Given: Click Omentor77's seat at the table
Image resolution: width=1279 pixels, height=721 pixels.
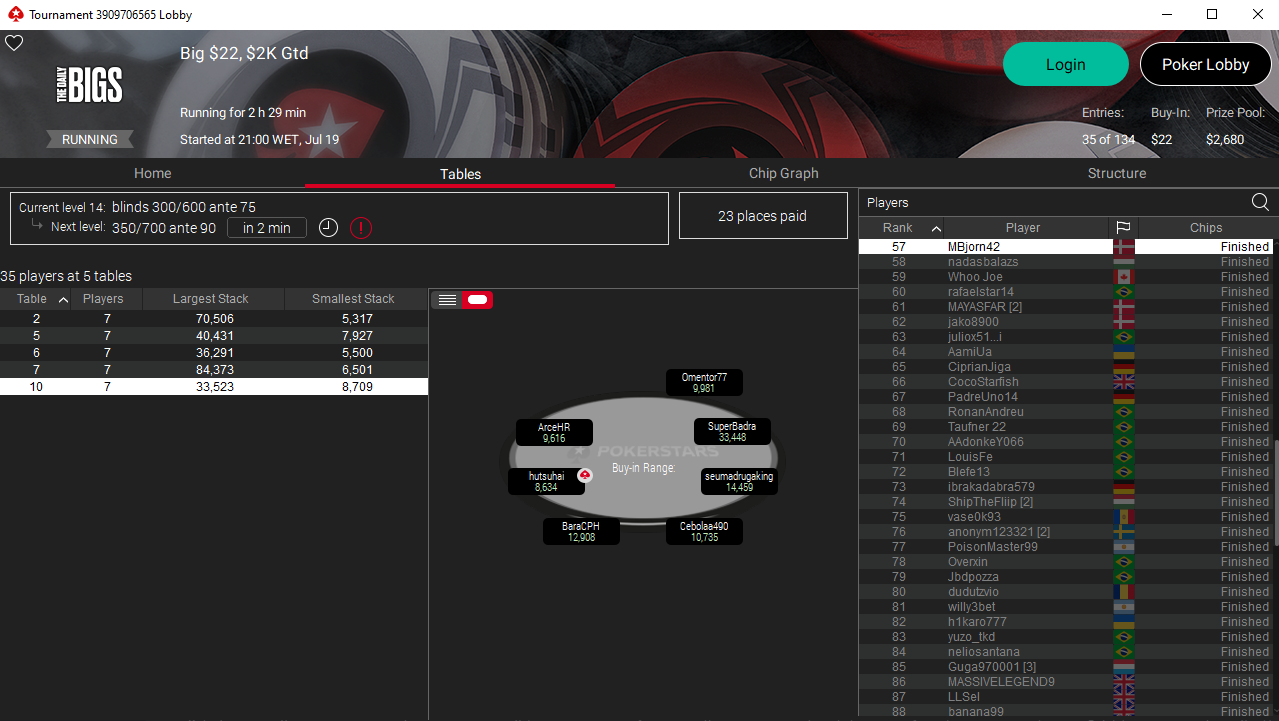Looking at the screenshot, I should coord(704,383).
